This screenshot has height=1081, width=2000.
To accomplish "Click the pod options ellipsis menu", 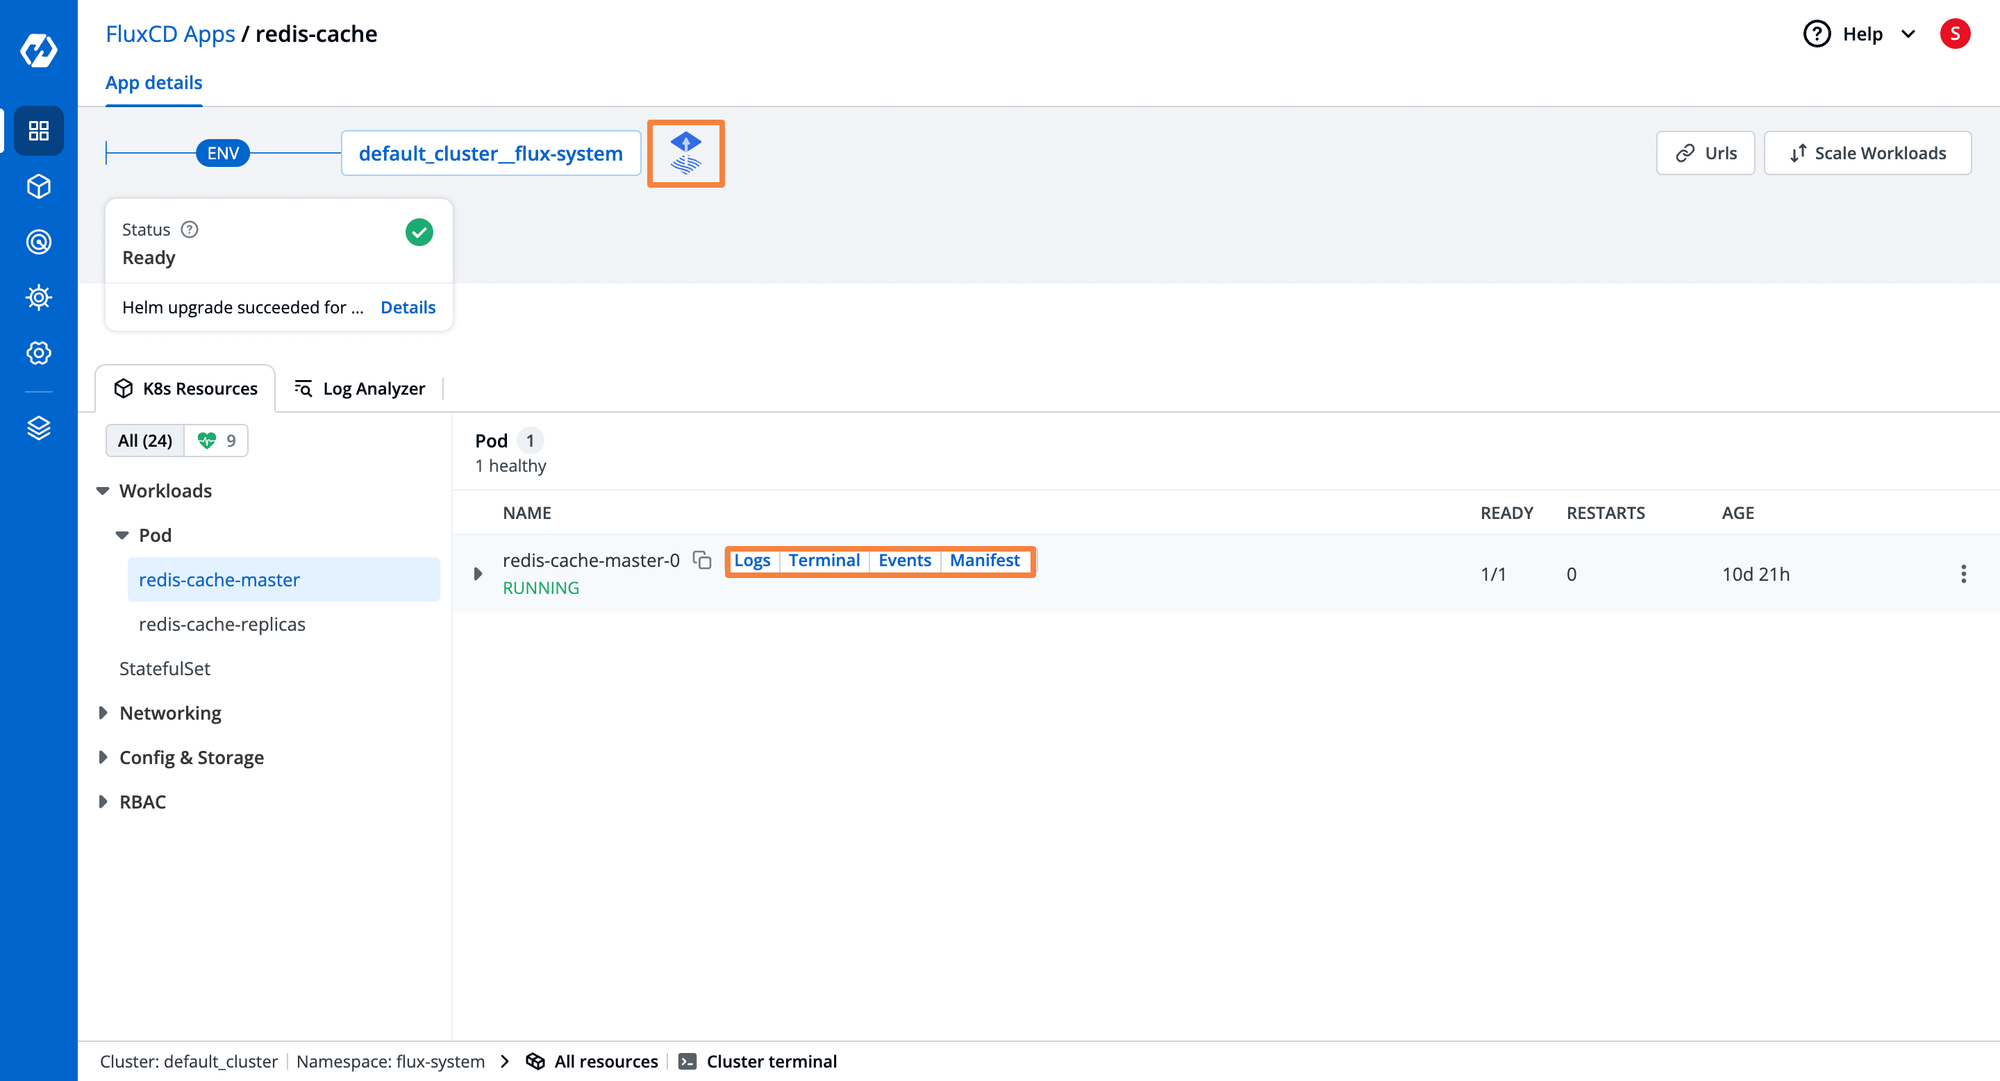I will [x=1964, y=574].
